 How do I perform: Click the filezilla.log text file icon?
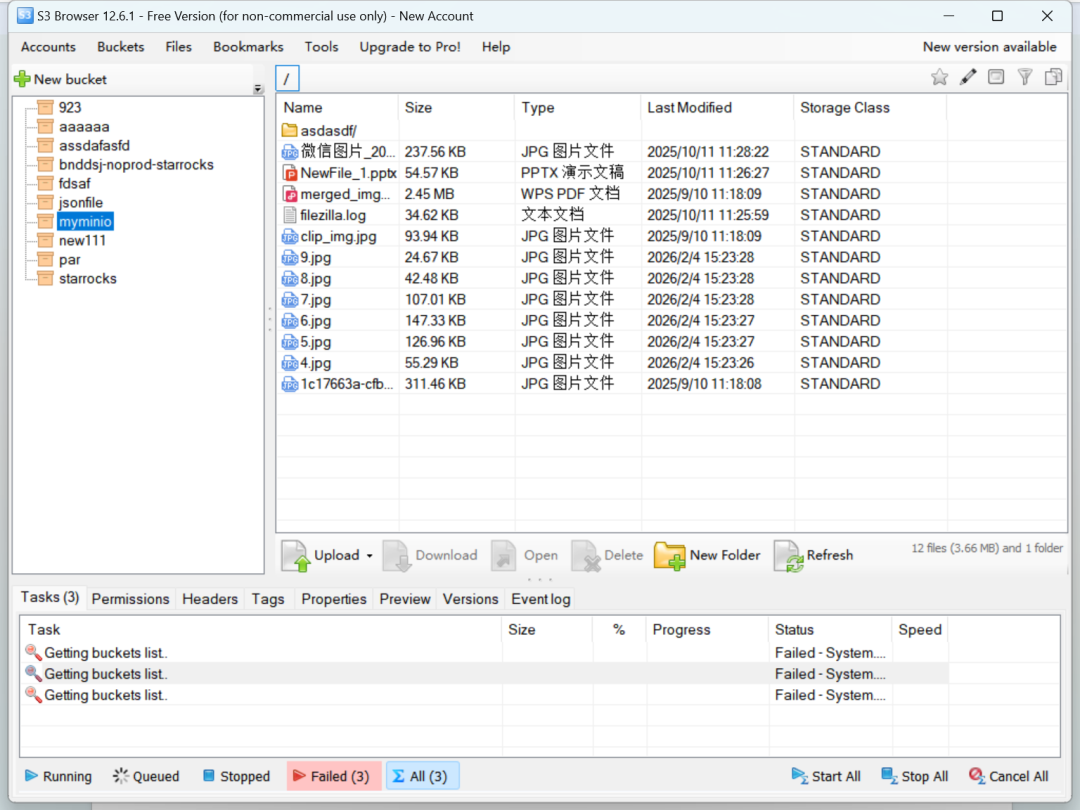(290, 215)
